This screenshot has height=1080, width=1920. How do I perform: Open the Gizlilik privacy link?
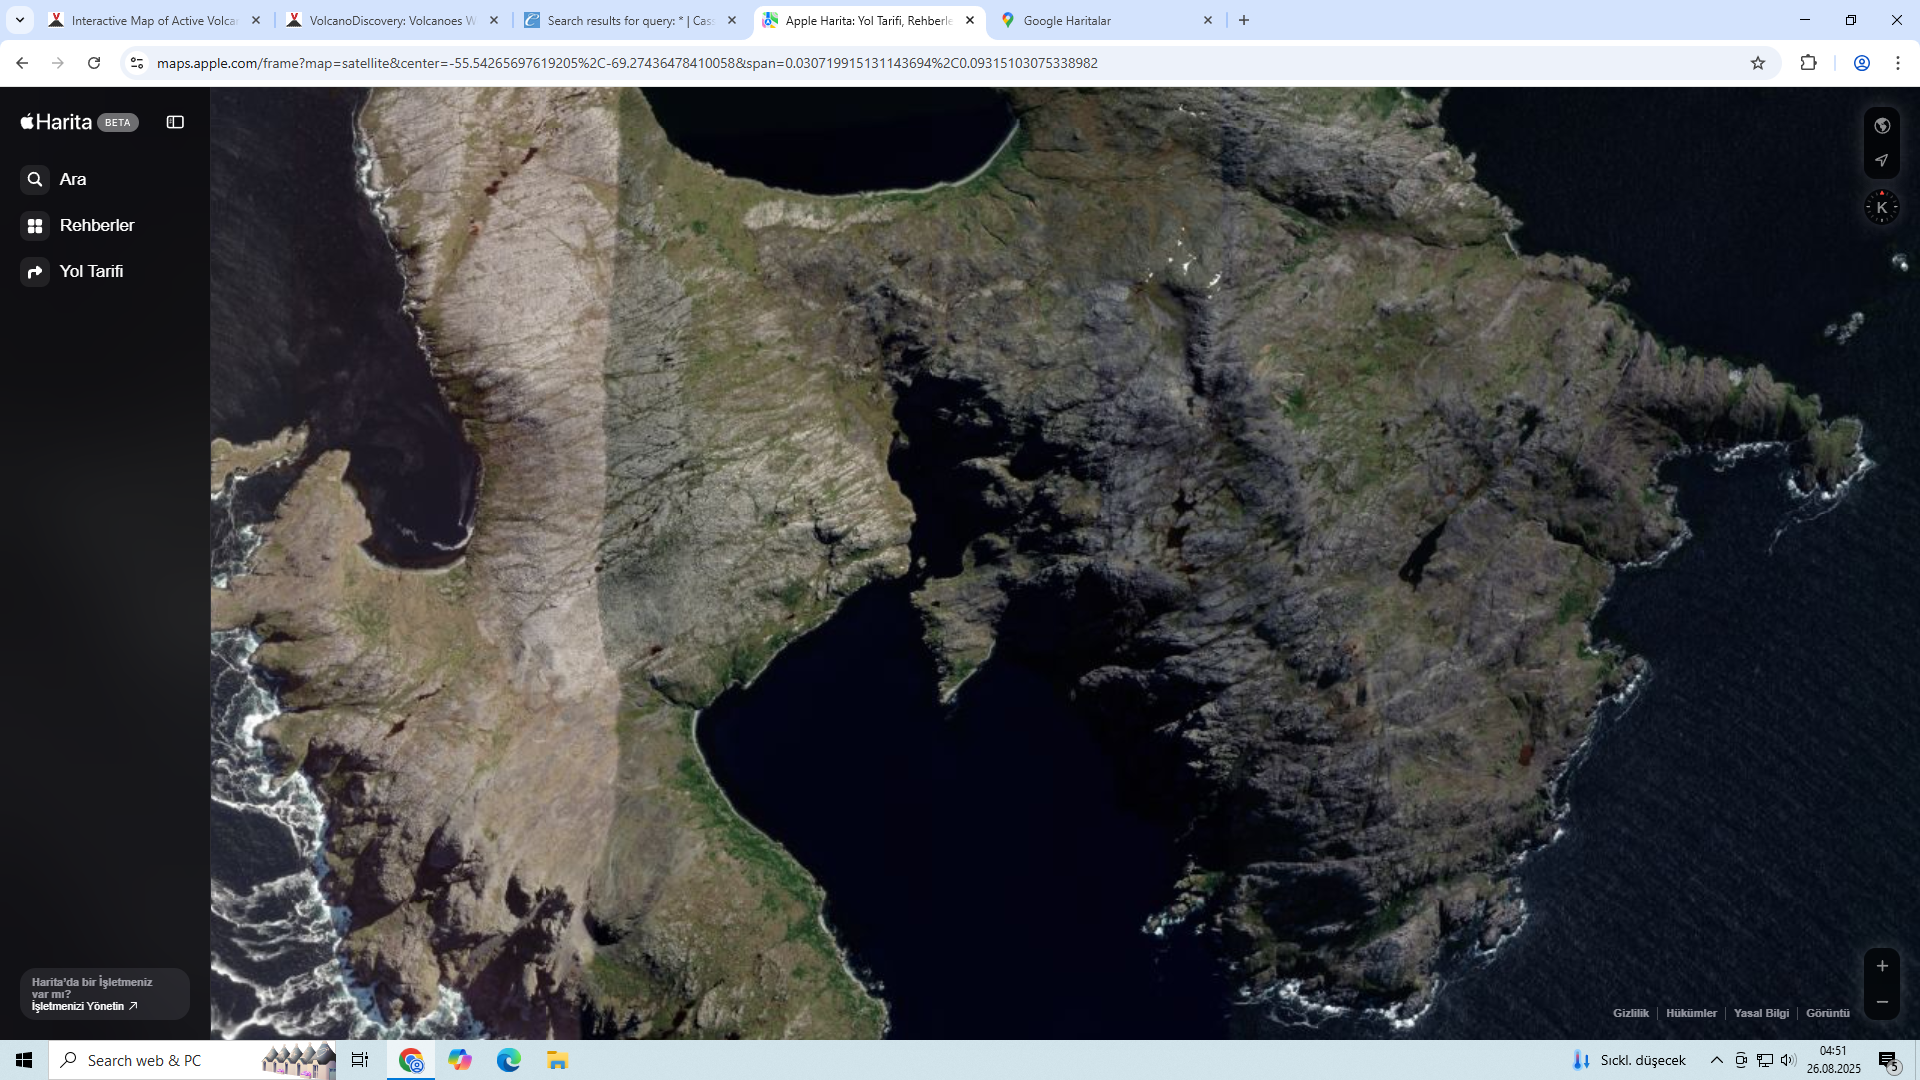tap(1630, 1013)
